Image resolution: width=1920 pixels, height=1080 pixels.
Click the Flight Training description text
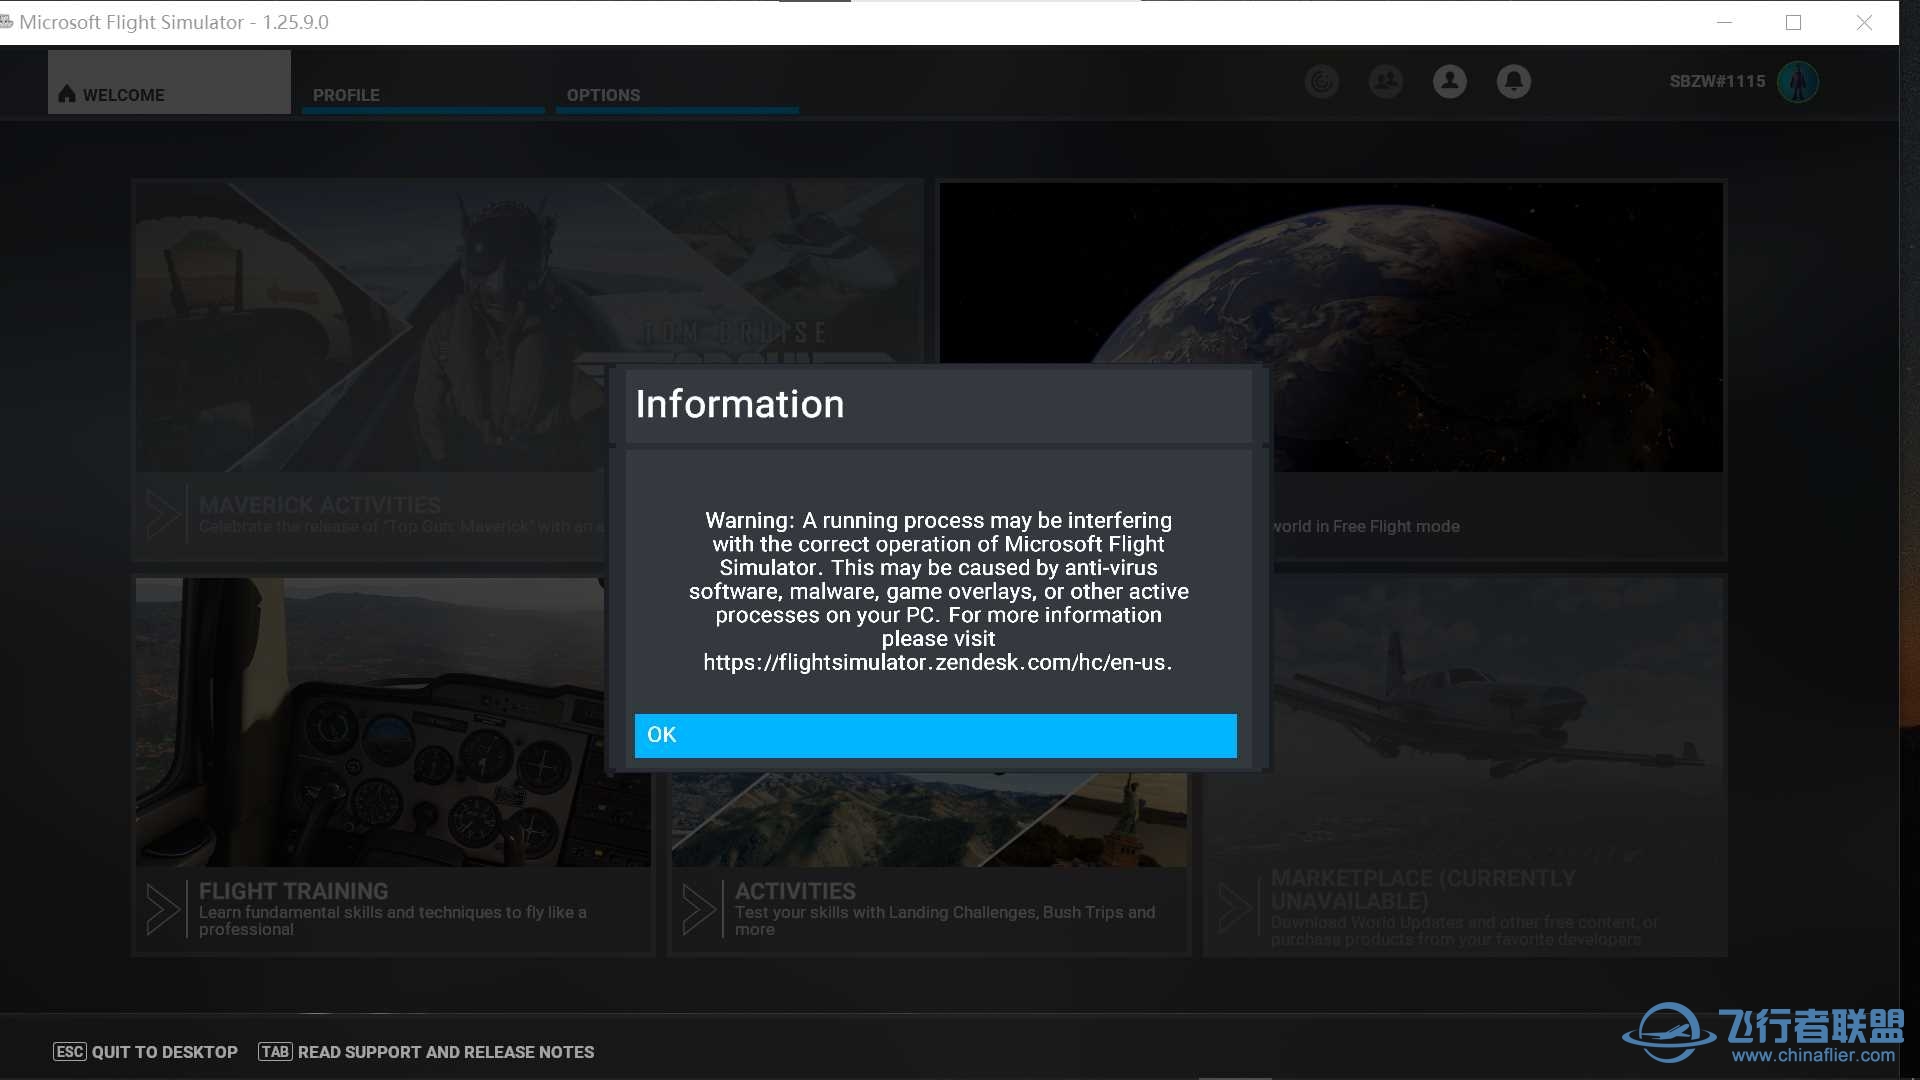point(393,921)
